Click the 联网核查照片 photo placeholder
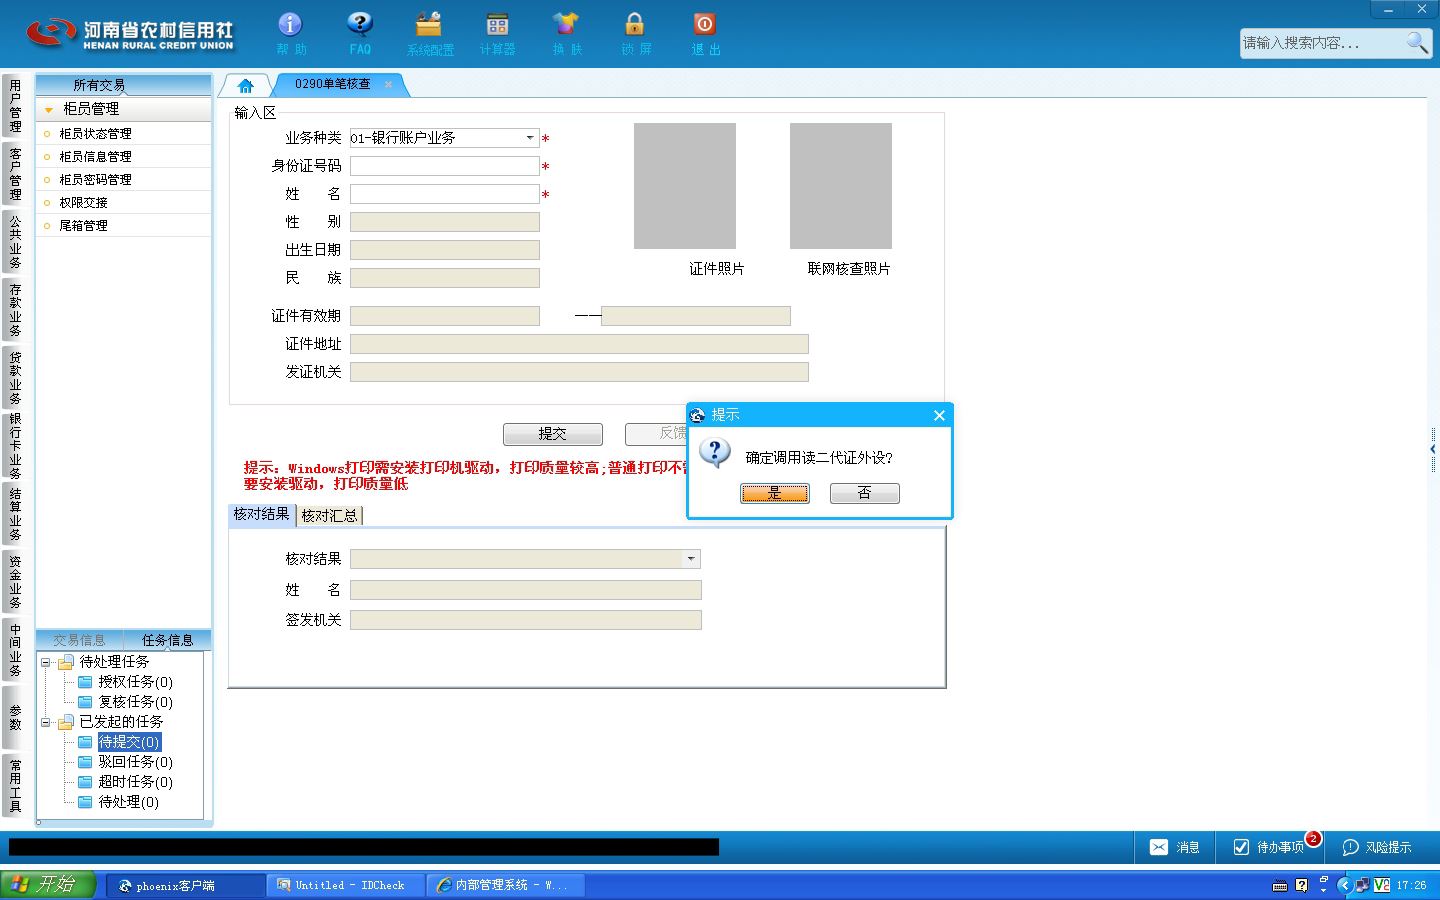The height and width of the screenshot is (900, 1440). 841,186
